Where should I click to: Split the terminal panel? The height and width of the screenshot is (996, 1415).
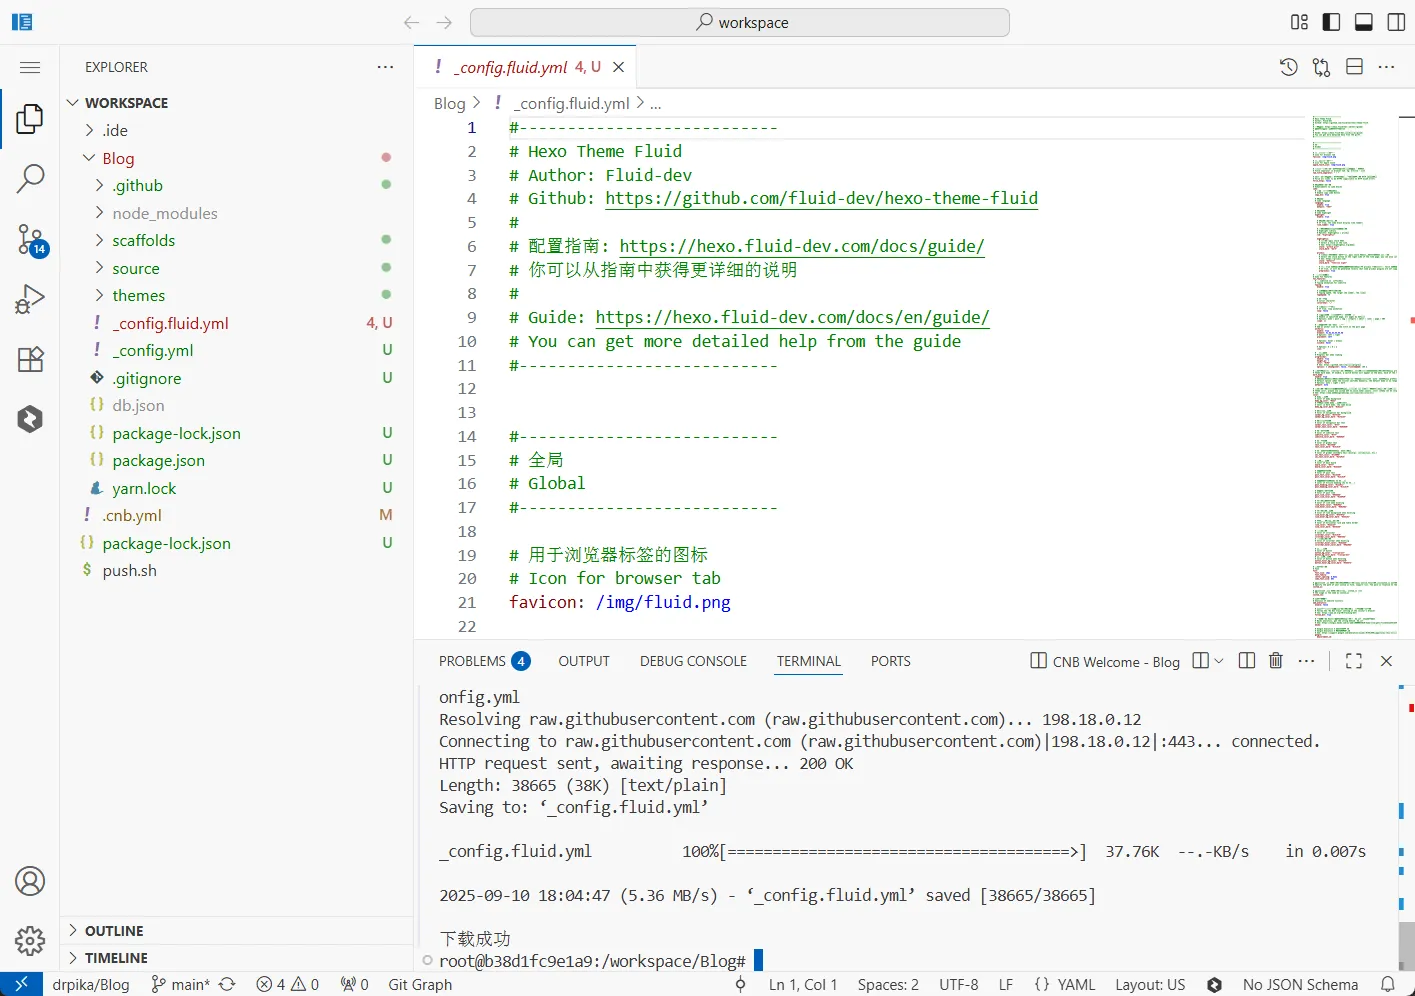point(1247,661)
